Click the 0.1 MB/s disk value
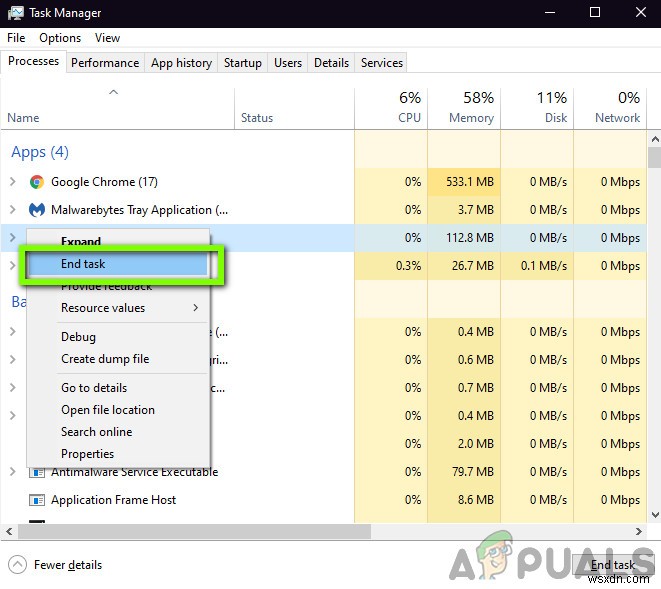 543,266
